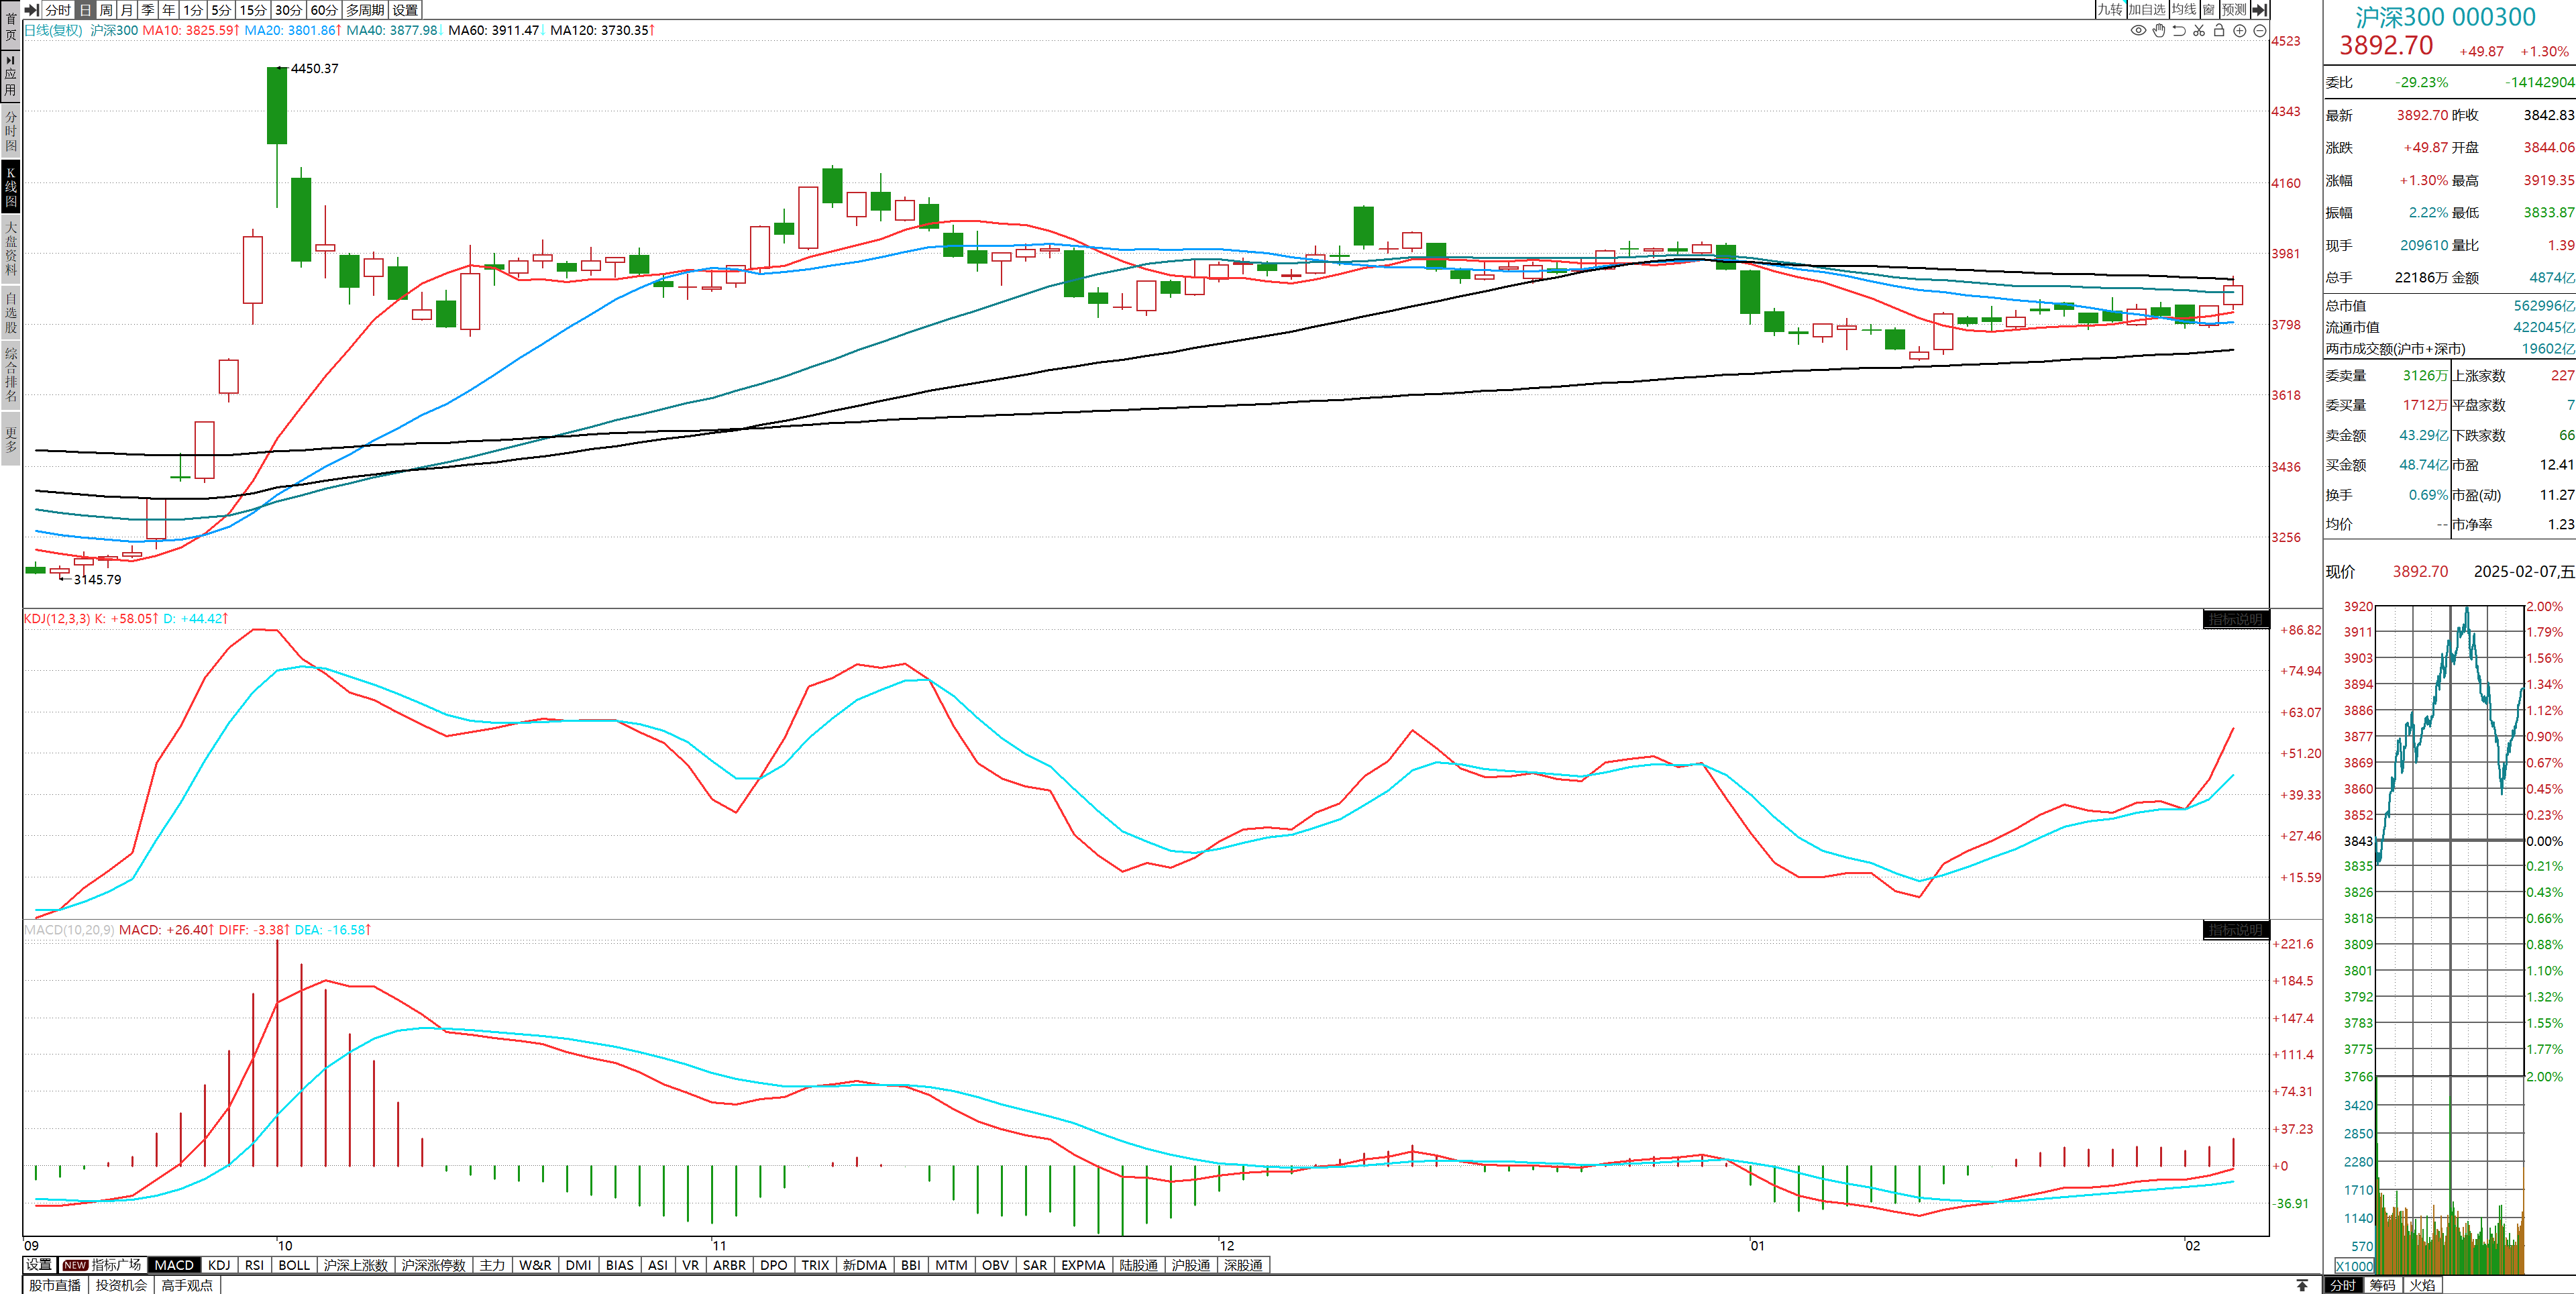Open the 自选股 sidebar item

[x=10, y=312]
